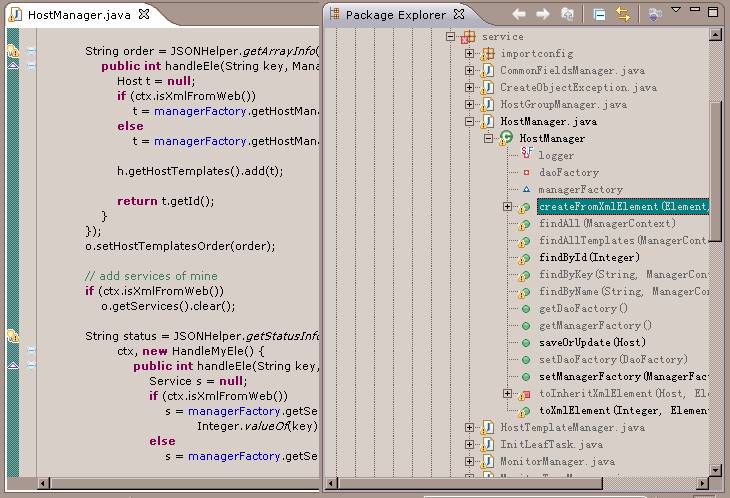
Task: Click Collapse All in Package Explorer toolbar
Action: [599, 15]
